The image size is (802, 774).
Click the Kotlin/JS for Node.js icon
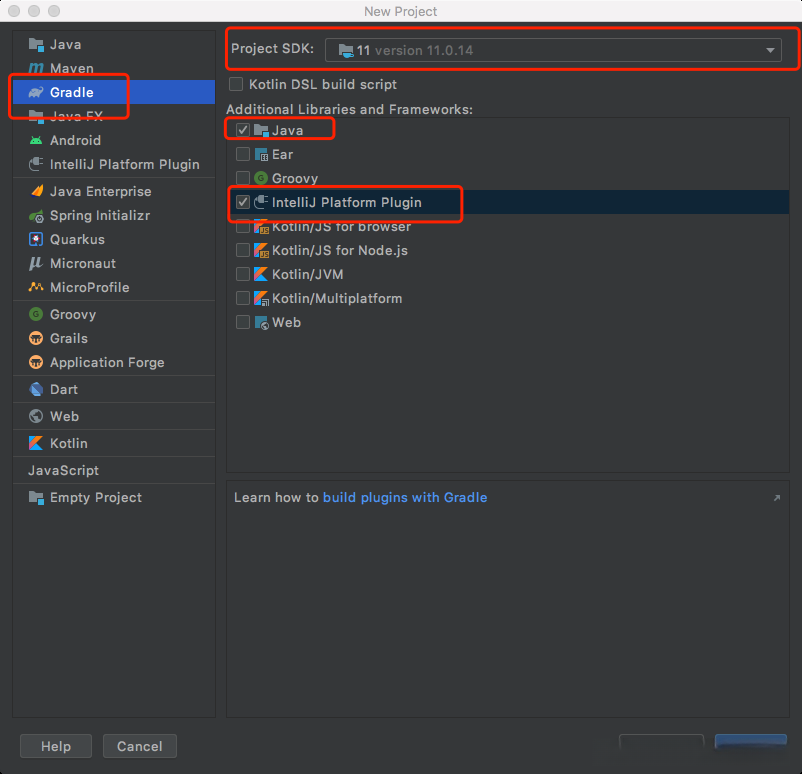[x=261, y=250]
